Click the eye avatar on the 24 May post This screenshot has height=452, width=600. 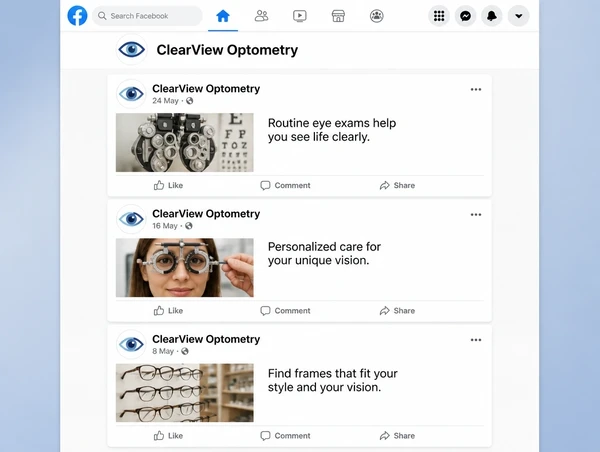coord(131,94)
